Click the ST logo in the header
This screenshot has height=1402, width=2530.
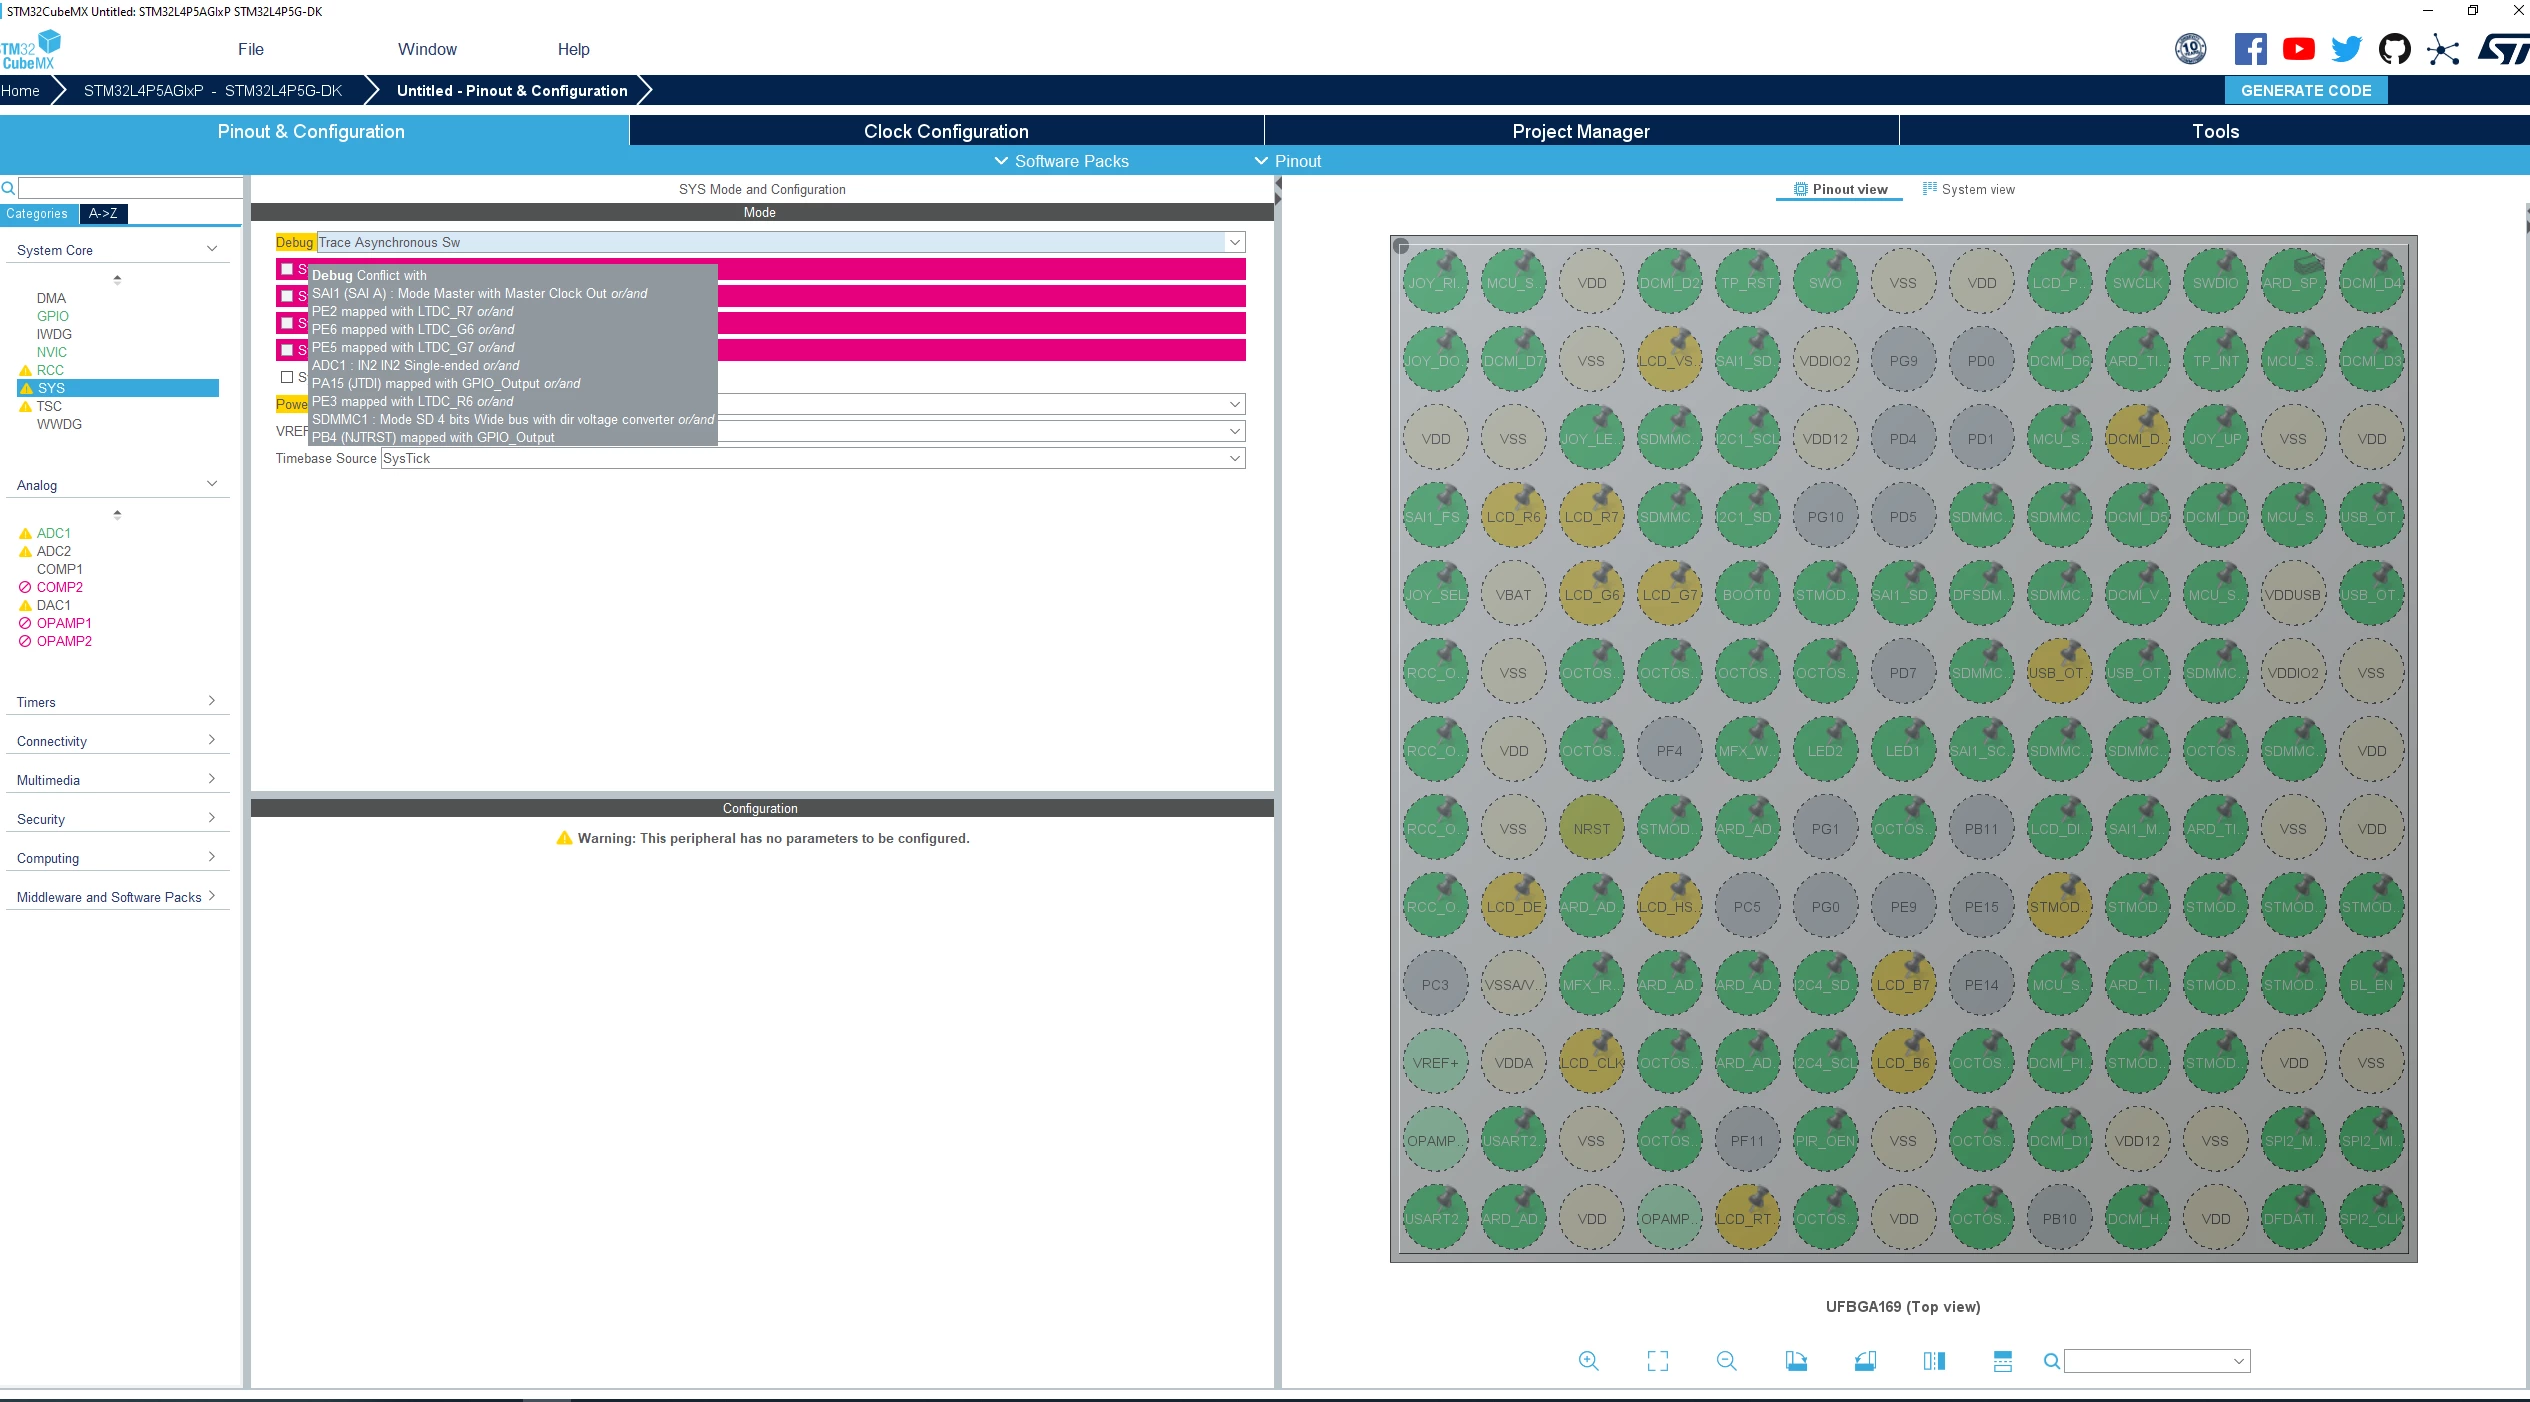pos(2502,49)
